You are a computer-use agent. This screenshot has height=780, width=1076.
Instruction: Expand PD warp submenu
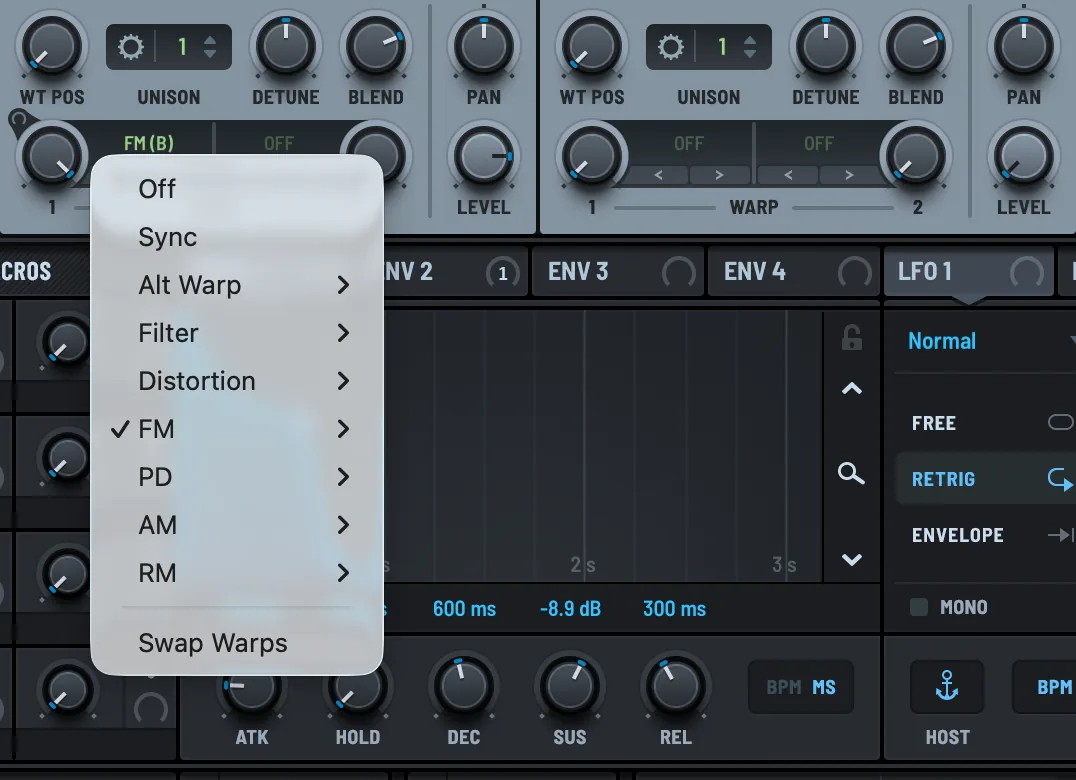click(237, 477)
